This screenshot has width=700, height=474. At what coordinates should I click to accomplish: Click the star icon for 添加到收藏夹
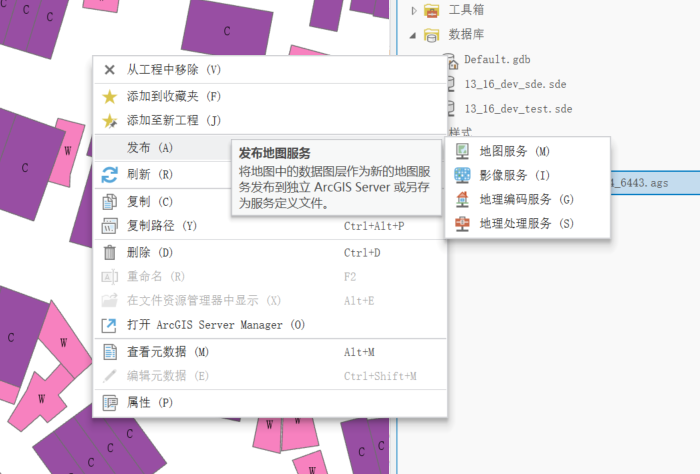coord(109,96)
